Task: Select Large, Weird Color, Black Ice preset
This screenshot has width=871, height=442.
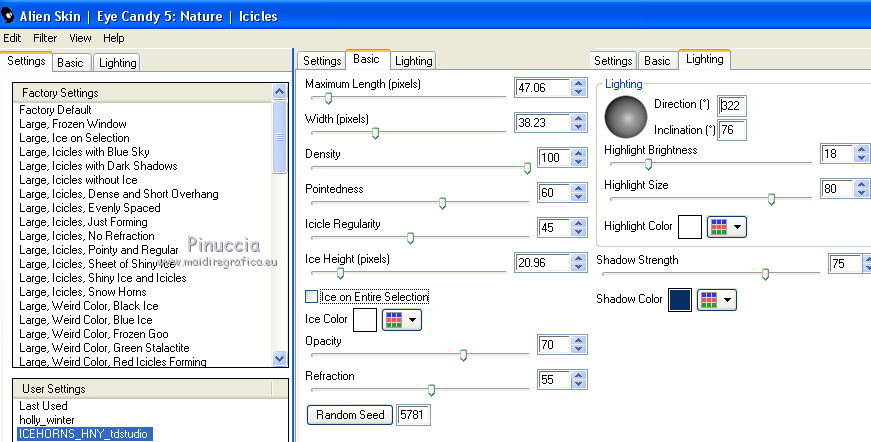Action: pos(89,306)
